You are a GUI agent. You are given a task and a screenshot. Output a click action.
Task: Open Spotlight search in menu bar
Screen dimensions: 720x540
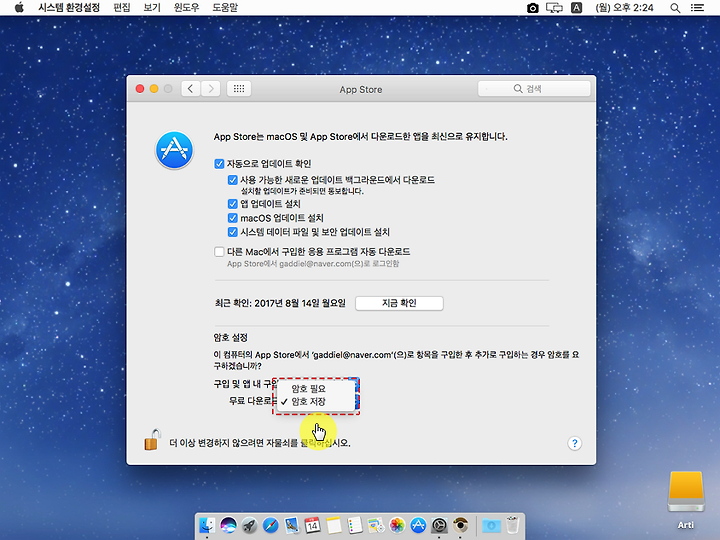click(675, 8)
